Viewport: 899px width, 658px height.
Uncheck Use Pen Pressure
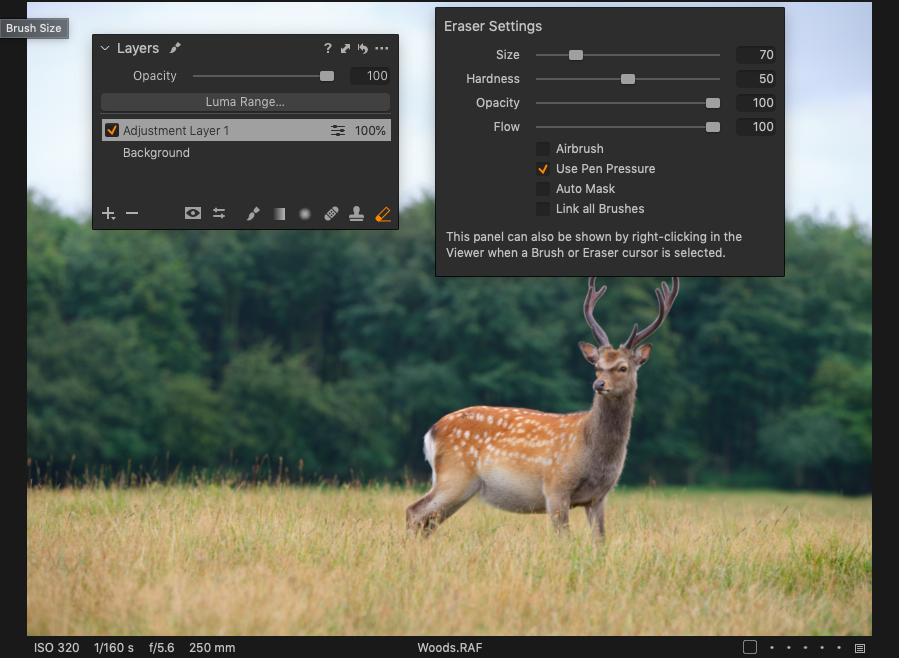click(x=542, y=169)
